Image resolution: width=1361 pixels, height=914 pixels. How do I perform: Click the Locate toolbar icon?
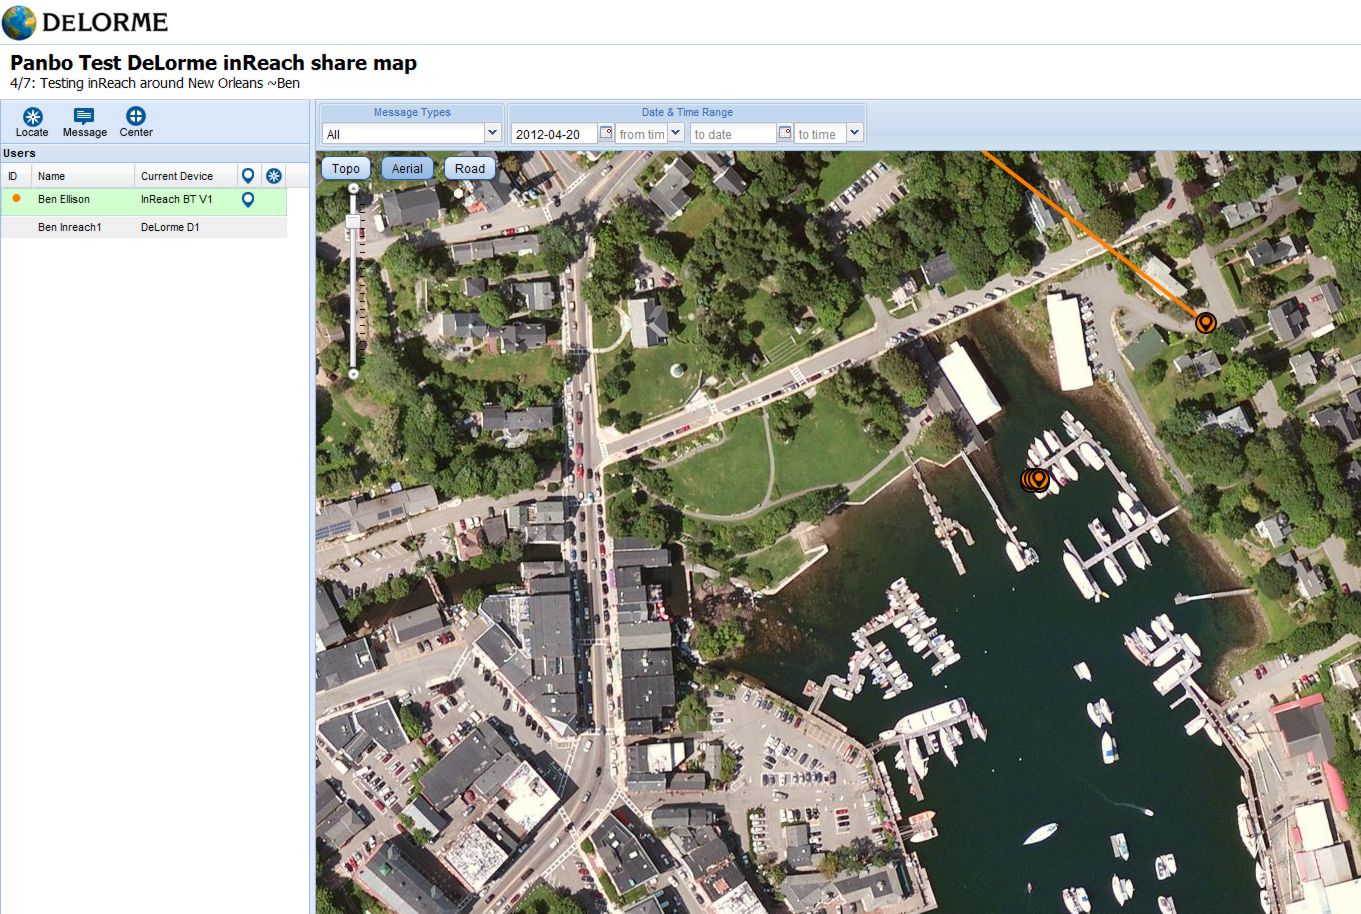(x=32, y=116)
